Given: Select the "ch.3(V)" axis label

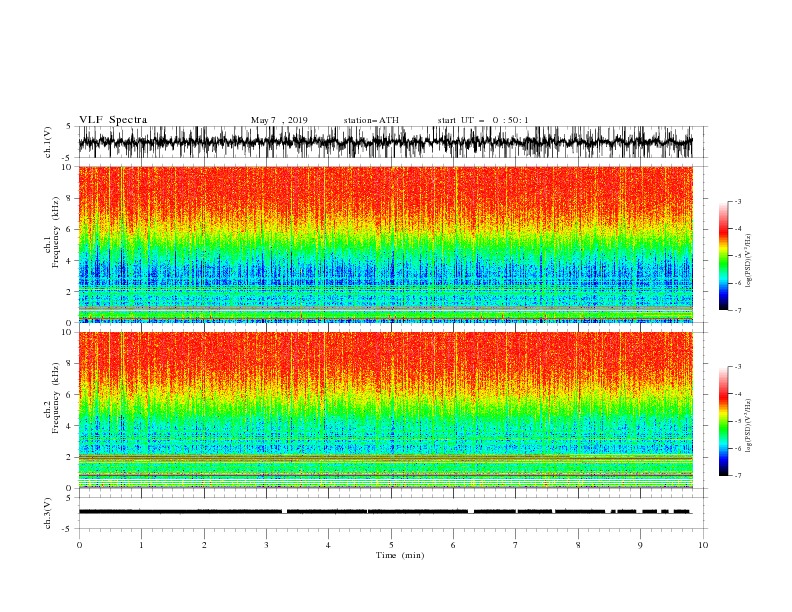Looking at the screenshot, I should 48,513.
